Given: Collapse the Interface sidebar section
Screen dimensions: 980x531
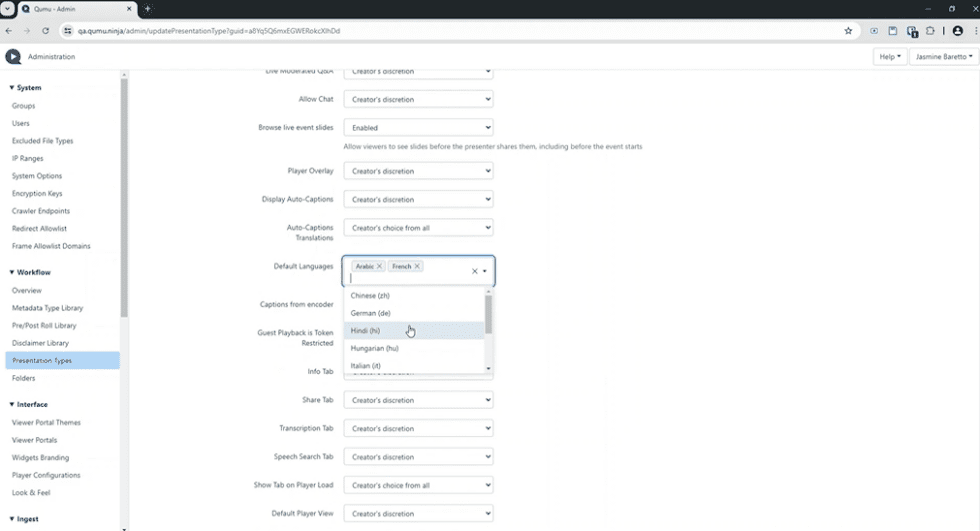Looking at the screenshot, I should (12, 405).
